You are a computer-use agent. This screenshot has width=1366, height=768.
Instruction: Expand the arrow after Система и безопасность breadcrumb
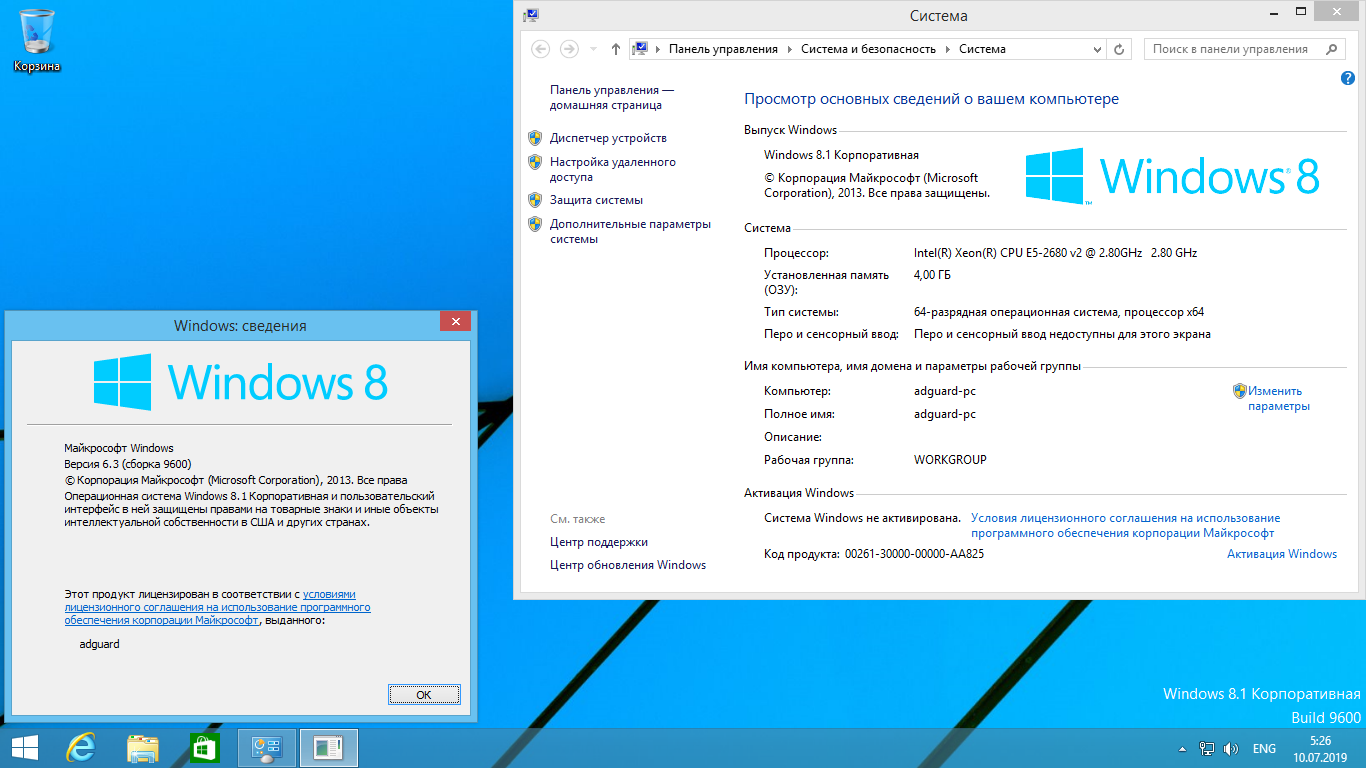tap(948, 49)
